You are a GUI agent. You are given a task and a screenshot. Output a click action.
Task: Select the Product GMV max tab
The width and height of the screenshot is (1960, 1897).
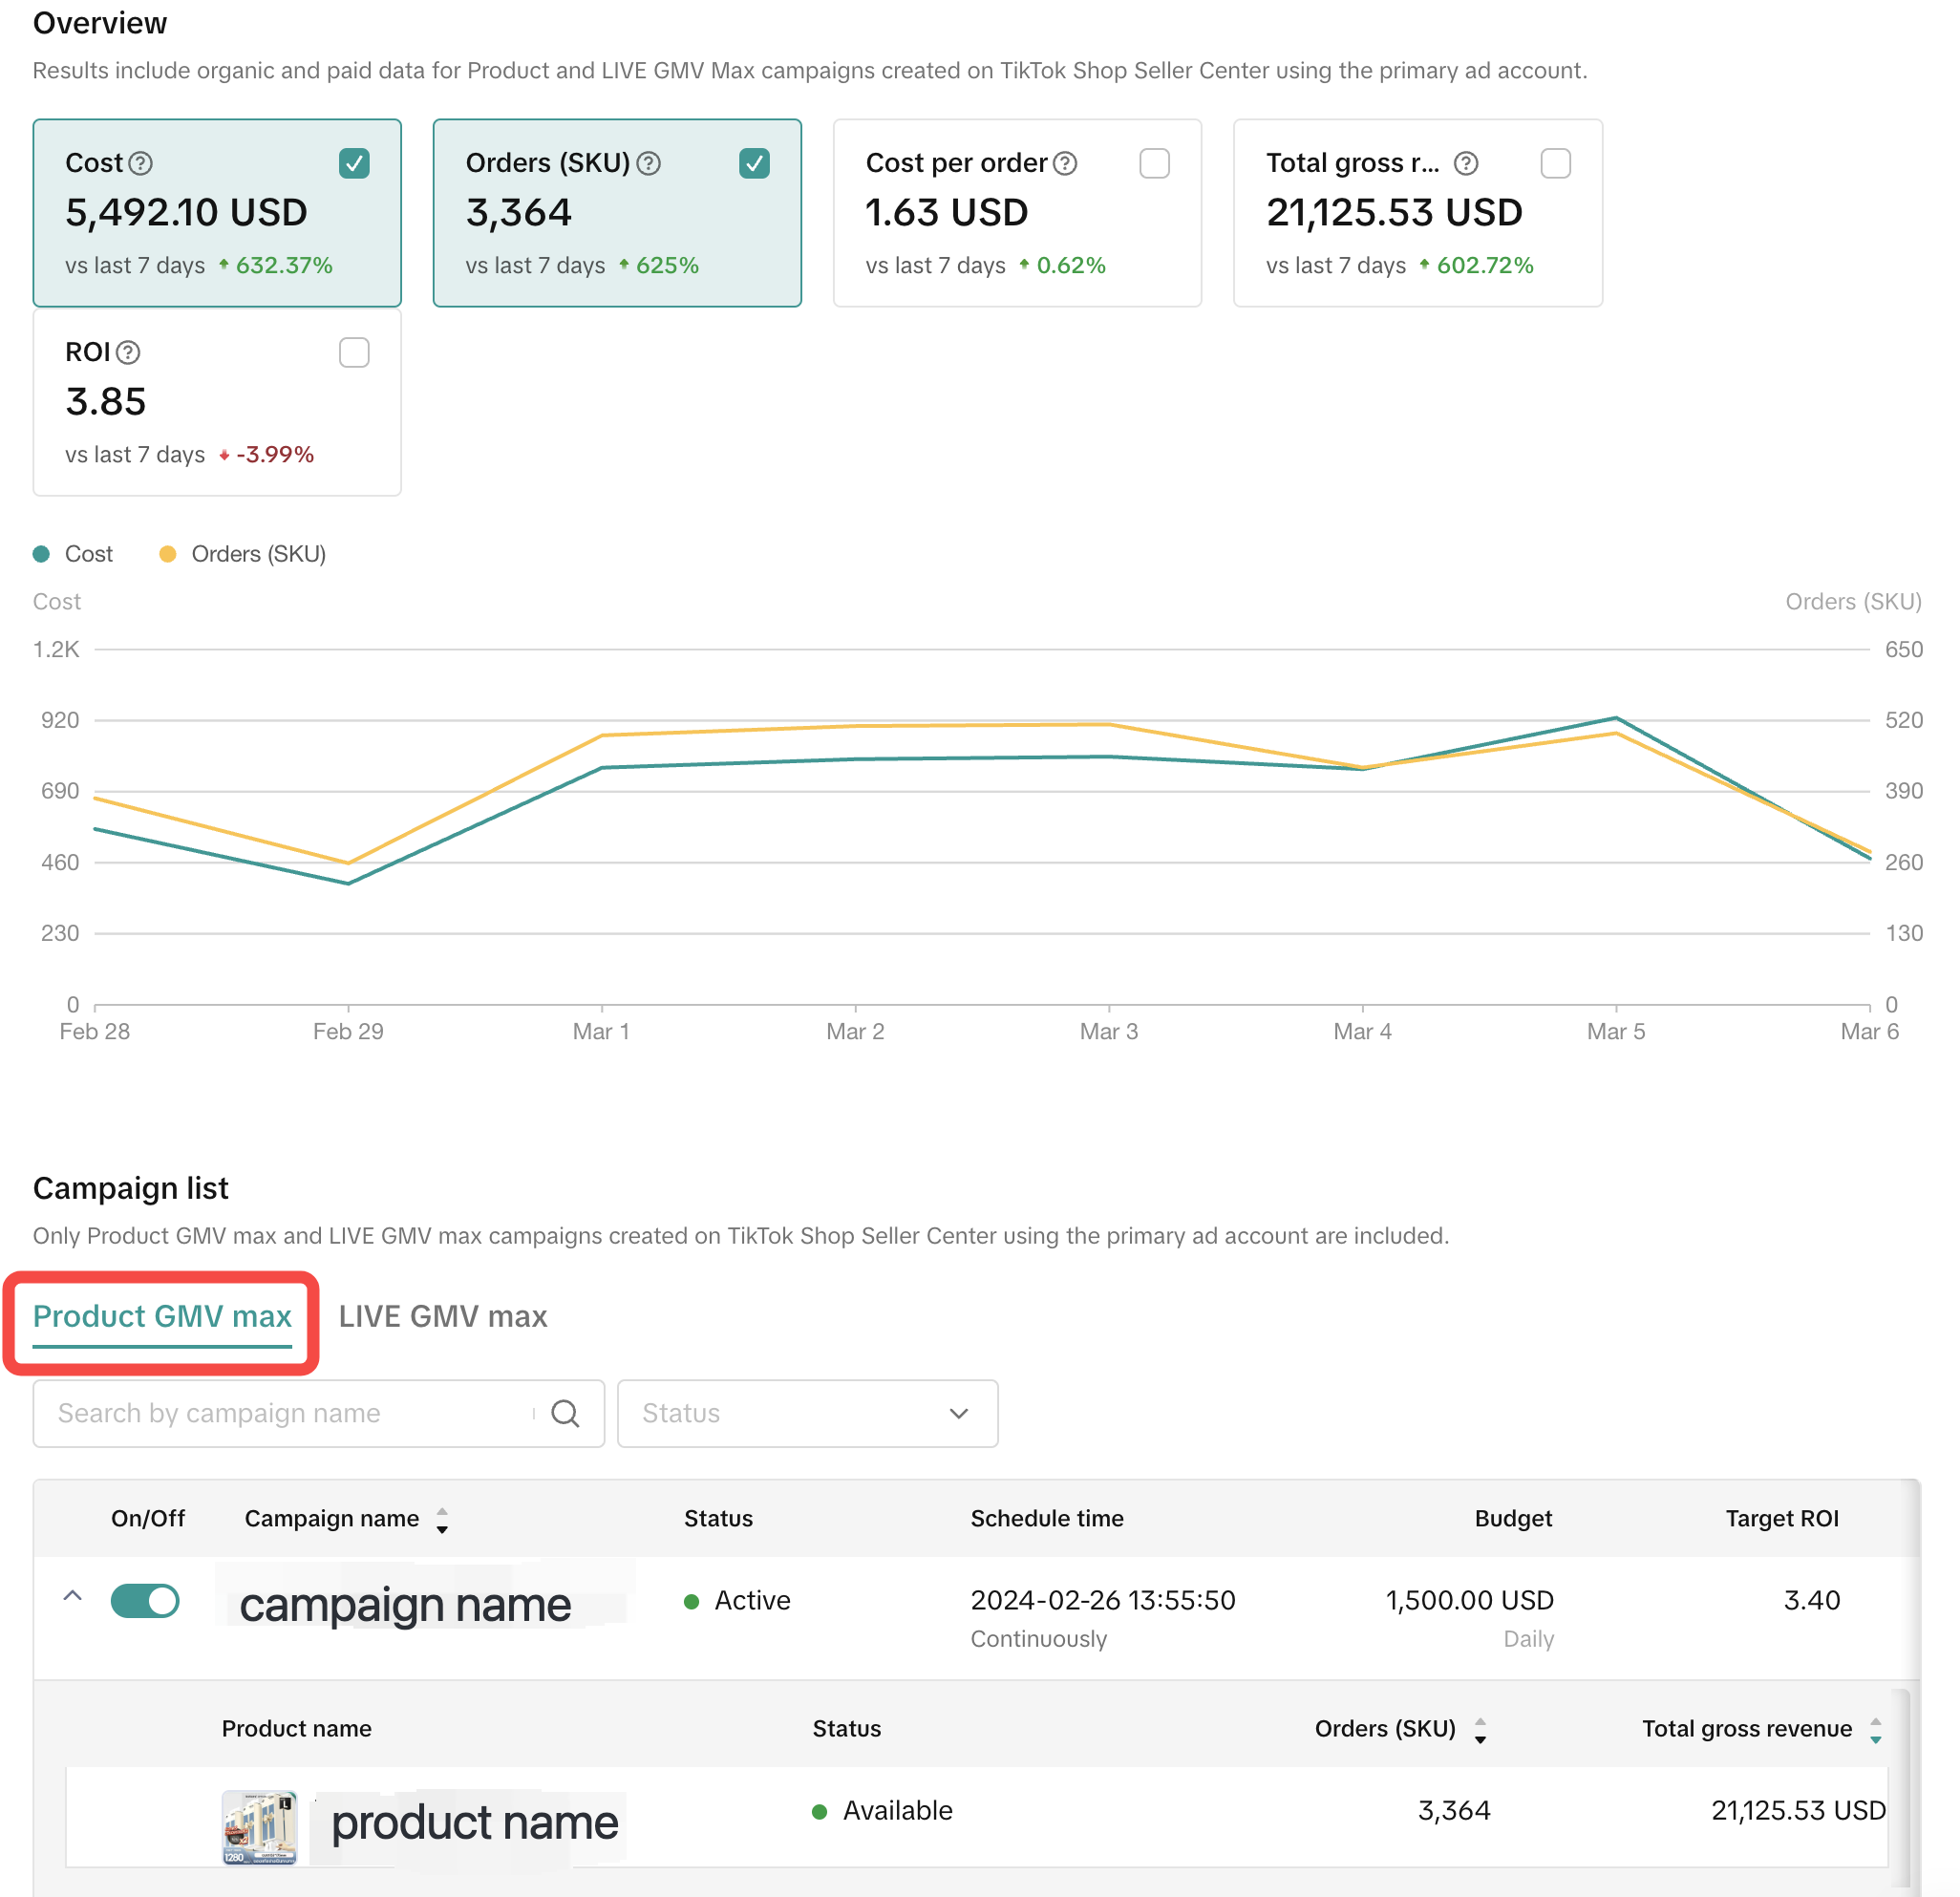click(x=162, y=1316)
